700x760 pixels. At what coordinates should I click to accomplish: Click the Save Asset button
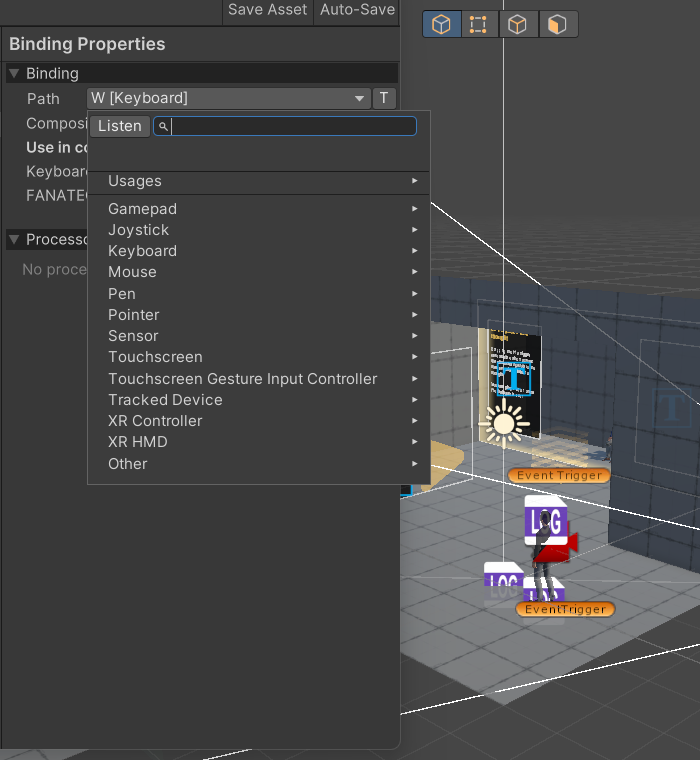pos(267,10)
